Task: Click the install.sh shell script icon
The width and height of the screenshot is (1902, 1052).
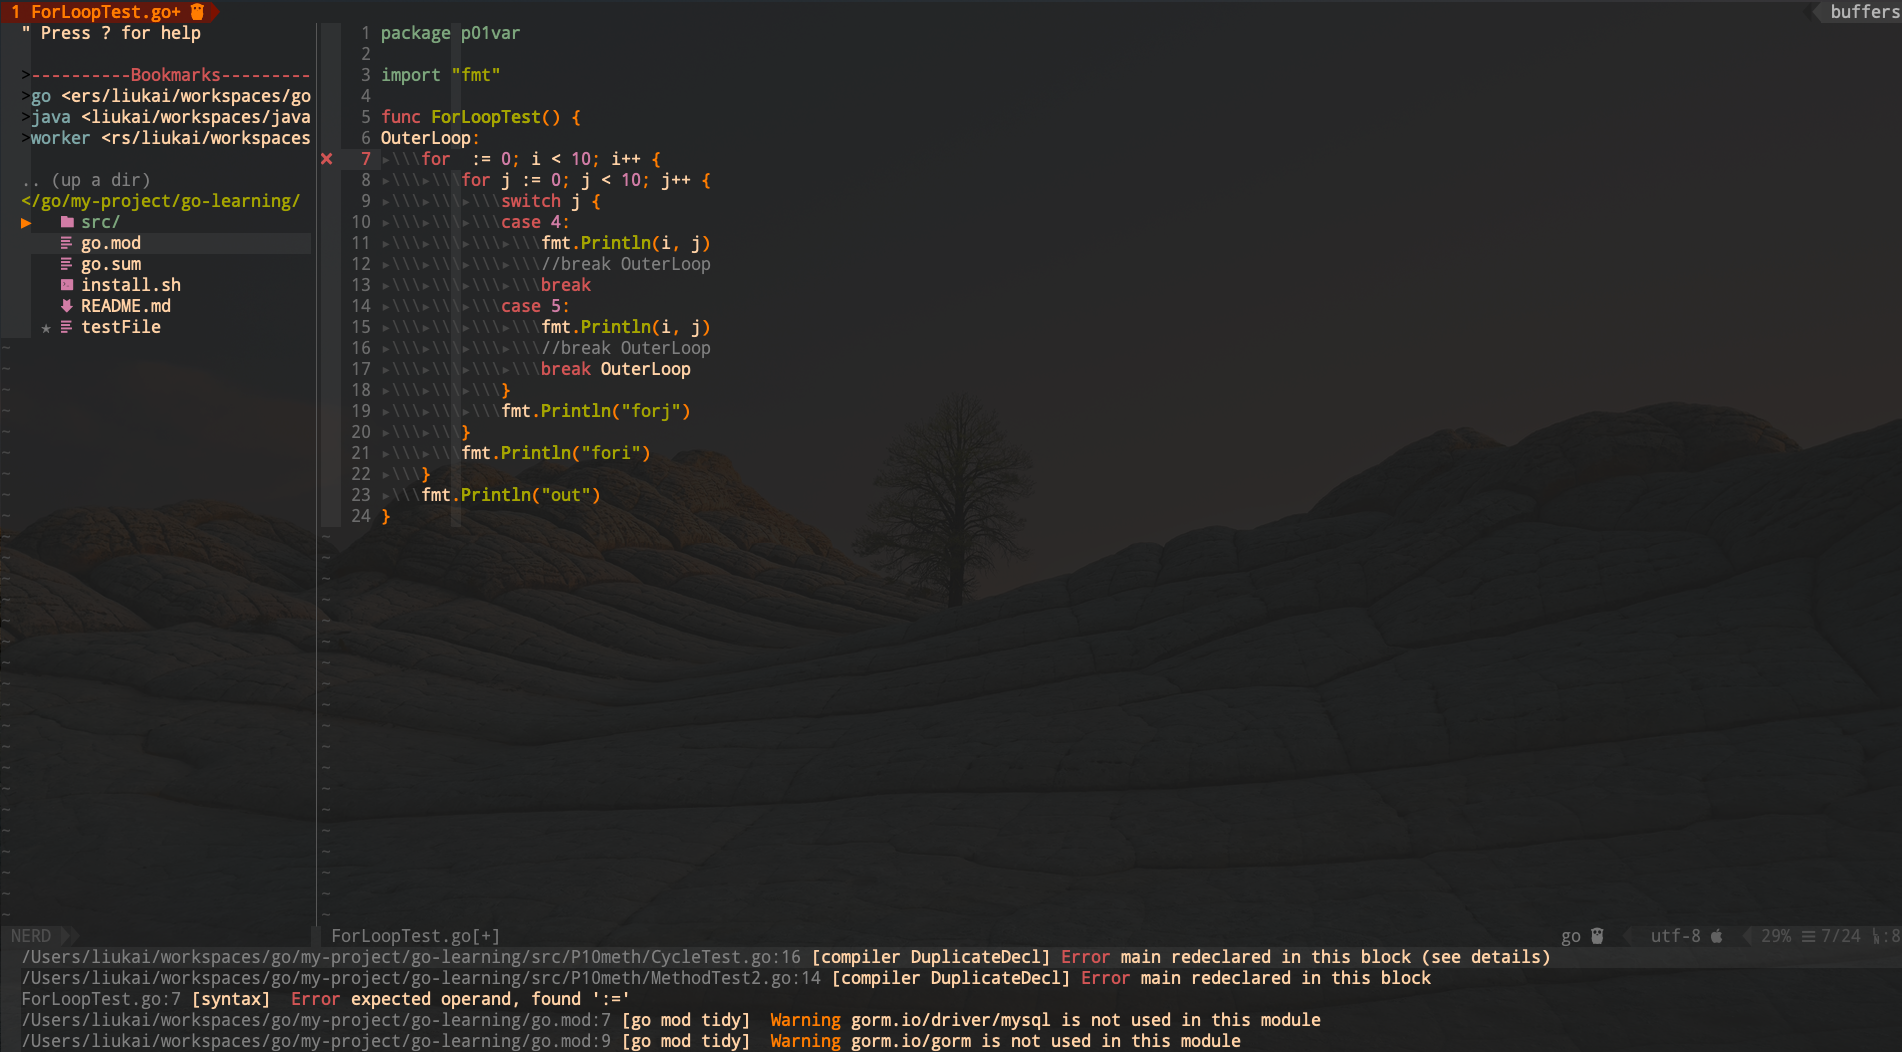Action: [x=67, y=285]
